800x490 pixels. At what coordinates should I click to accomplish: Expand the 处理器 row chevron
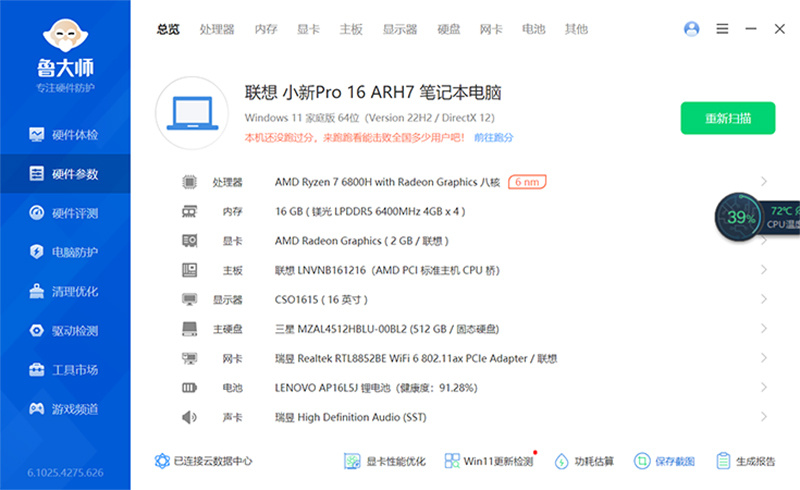click(x=764, y=181)
